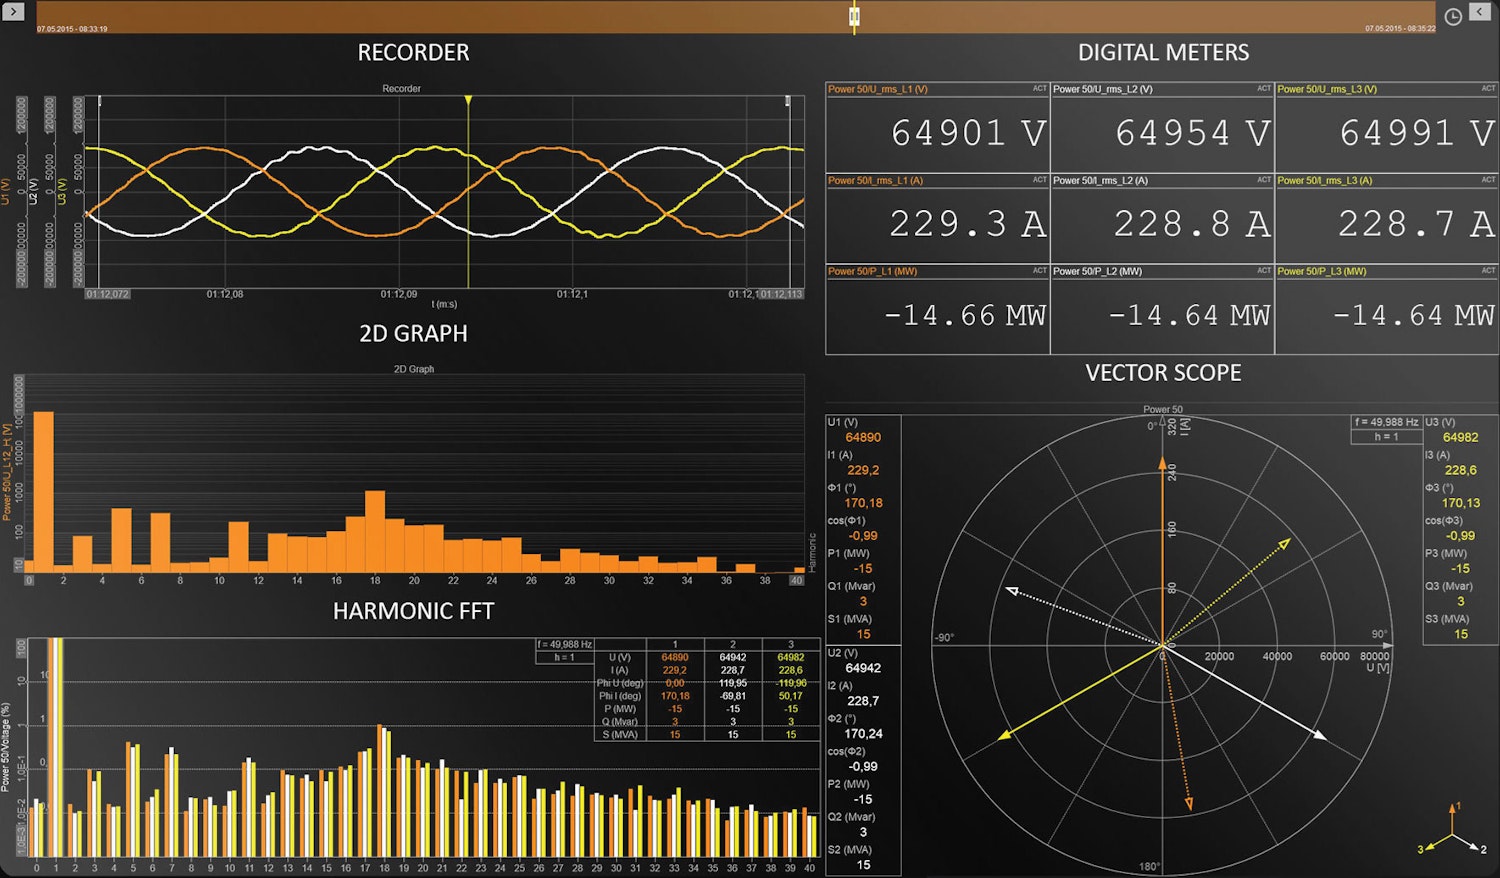Click Φ3 value 170,13 in vector scope
Viewport: 1500px width, 878px height.
point(1460,503)
